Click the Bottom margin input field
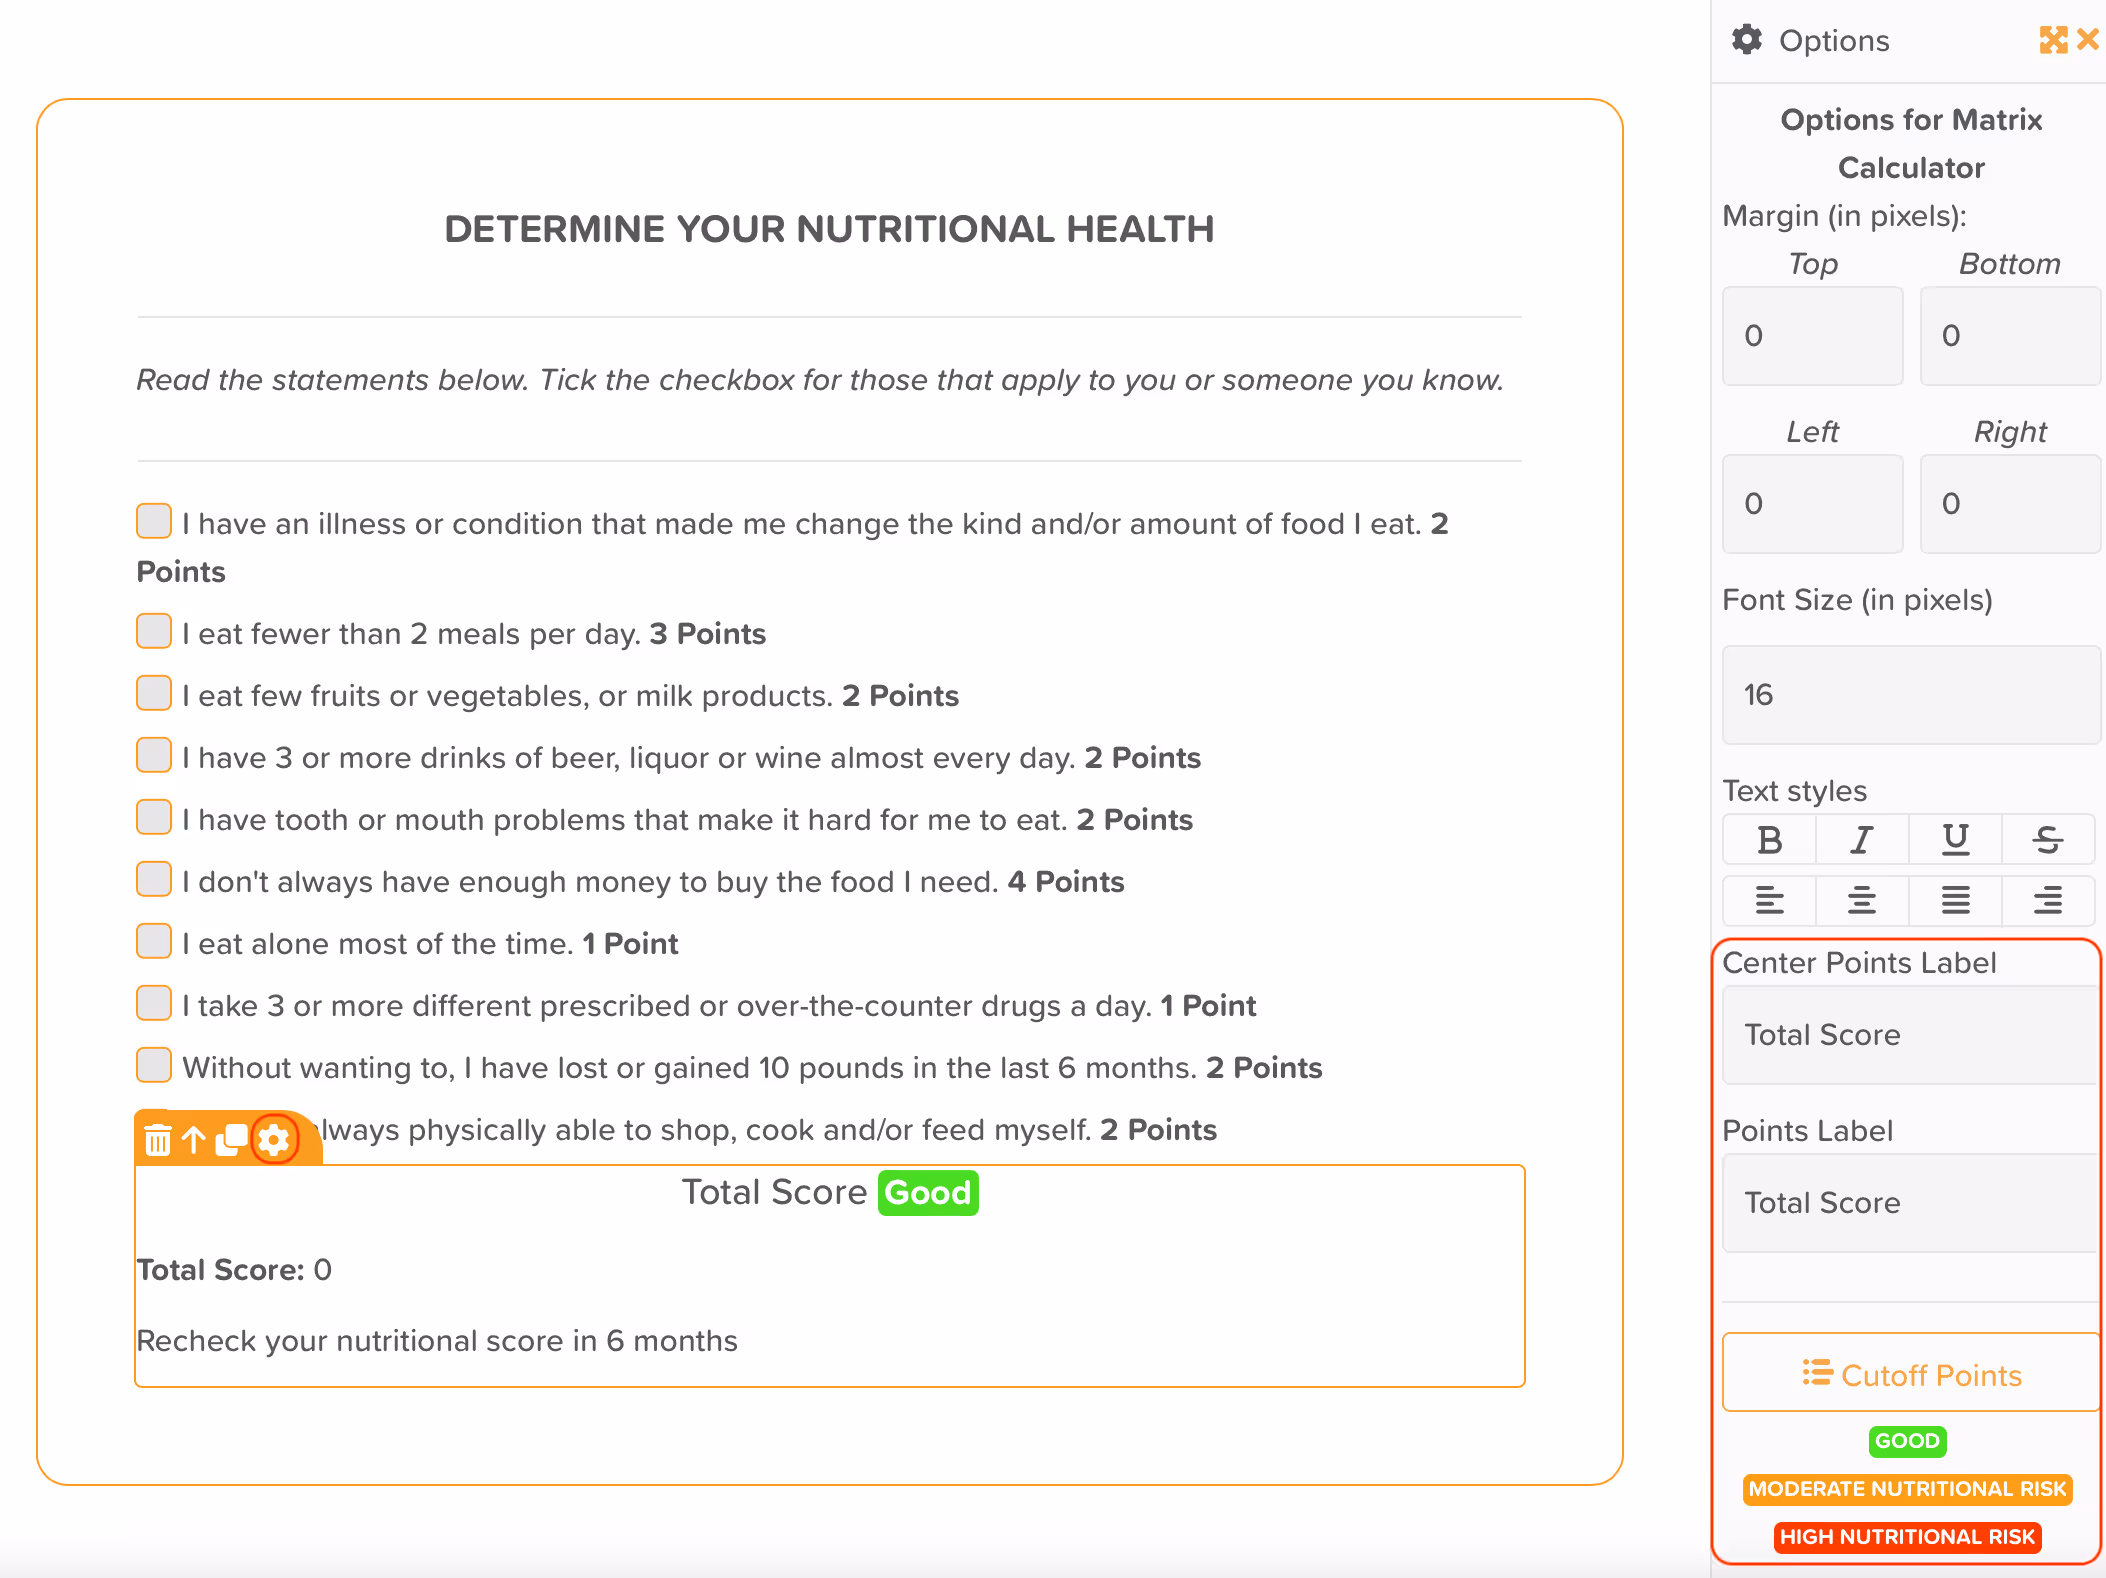The image size is (2106, 1578). (x=2010, y=336)
